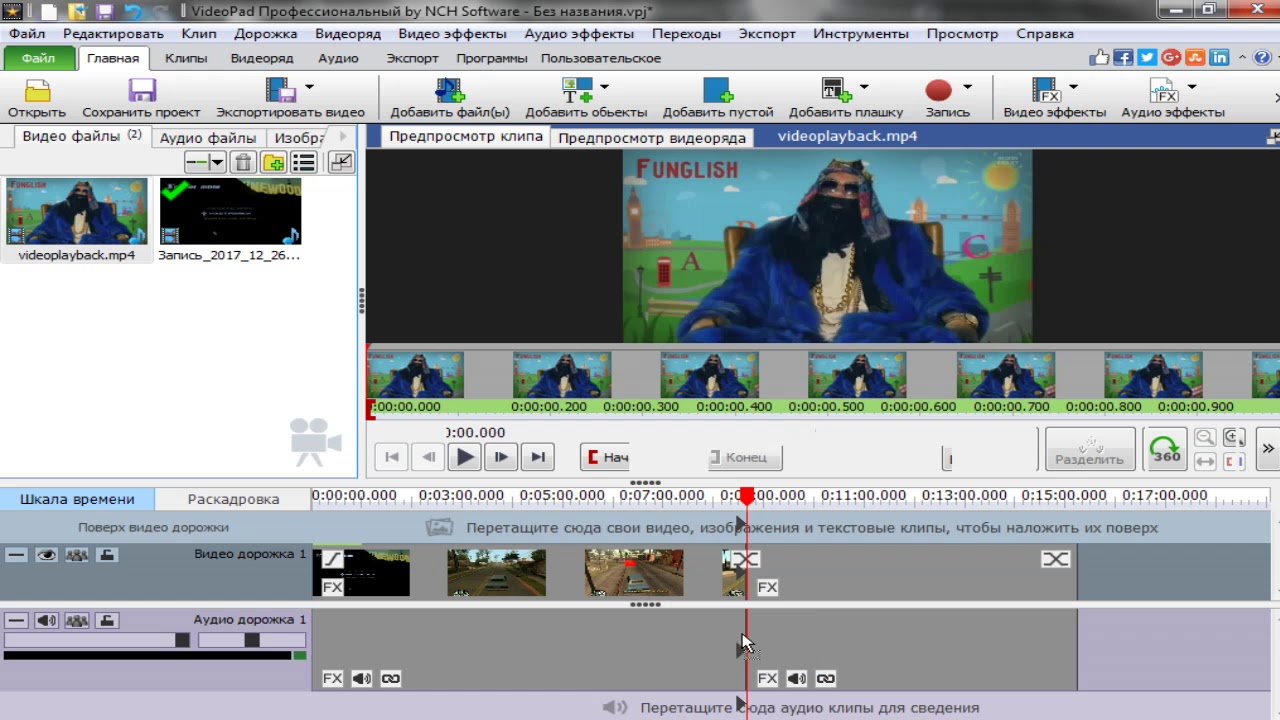Expand more preview tools double chevron
The width and height of the screenshot is (1280, 720).
(x=1268, y=449)
